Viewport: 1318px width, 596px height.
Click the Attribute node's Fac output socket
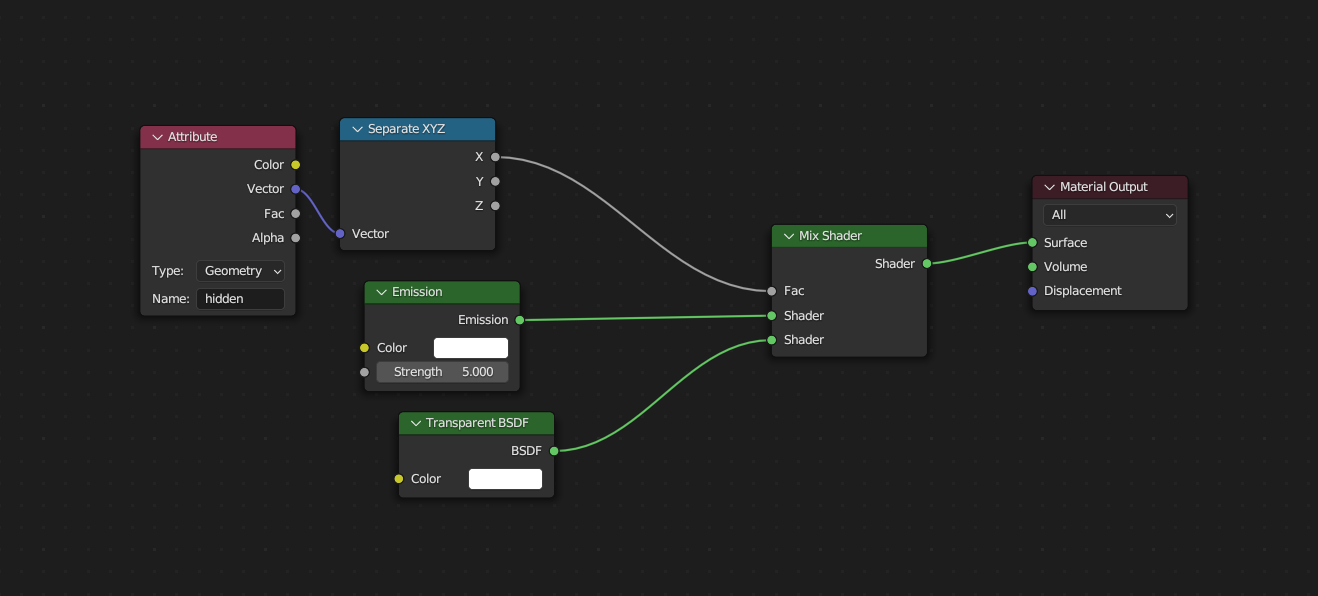click(x=295, y=213)
